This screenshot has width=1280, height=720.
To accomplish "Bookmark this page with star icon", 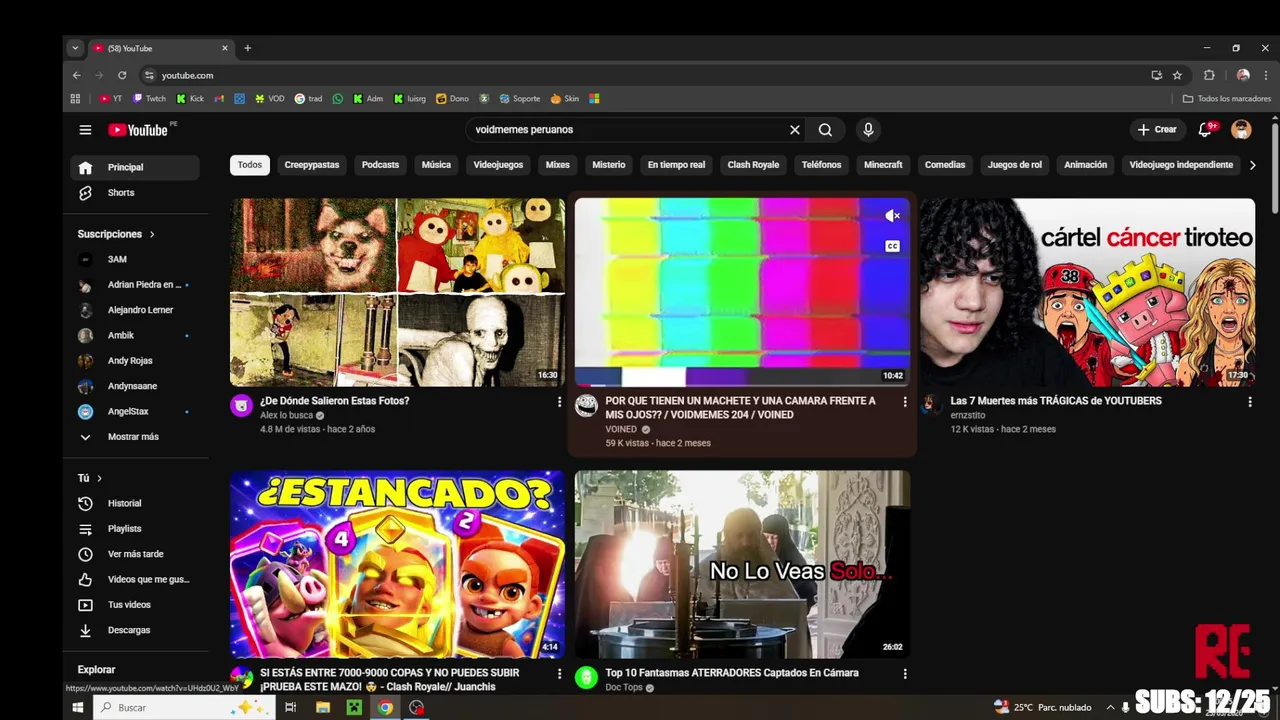I will (x=1177, y=75).
